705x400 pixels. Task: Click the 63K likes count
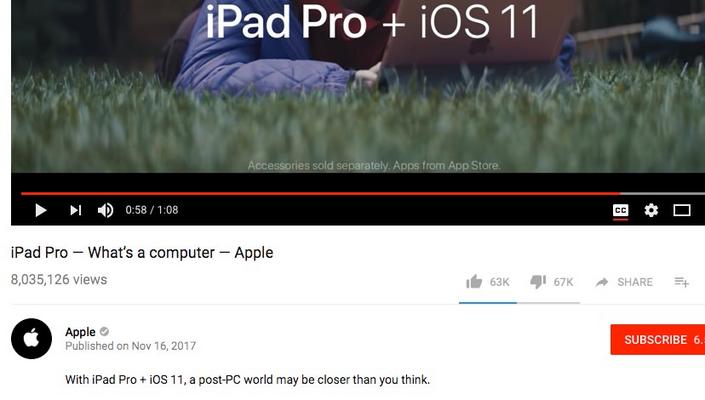coord(500,282)
